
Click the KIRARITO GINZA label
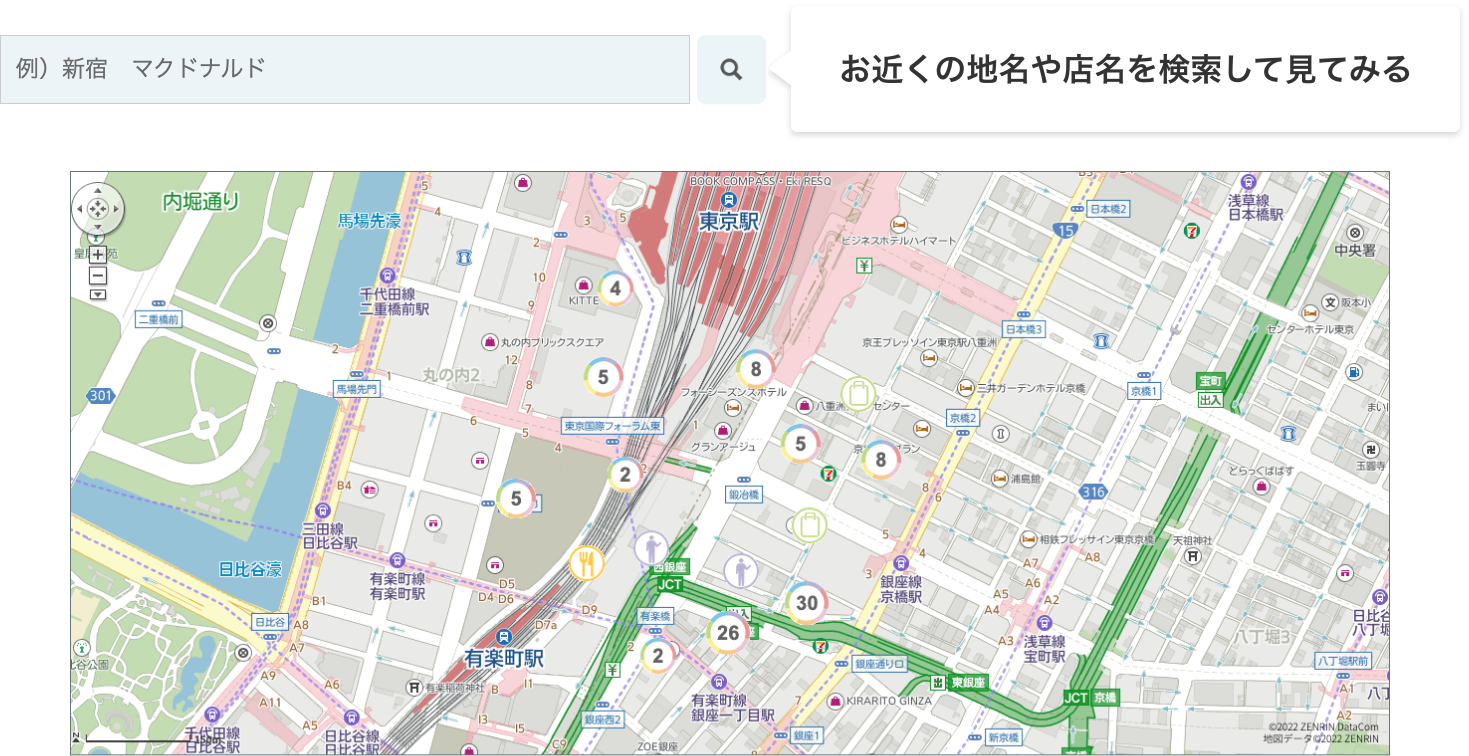889,701
